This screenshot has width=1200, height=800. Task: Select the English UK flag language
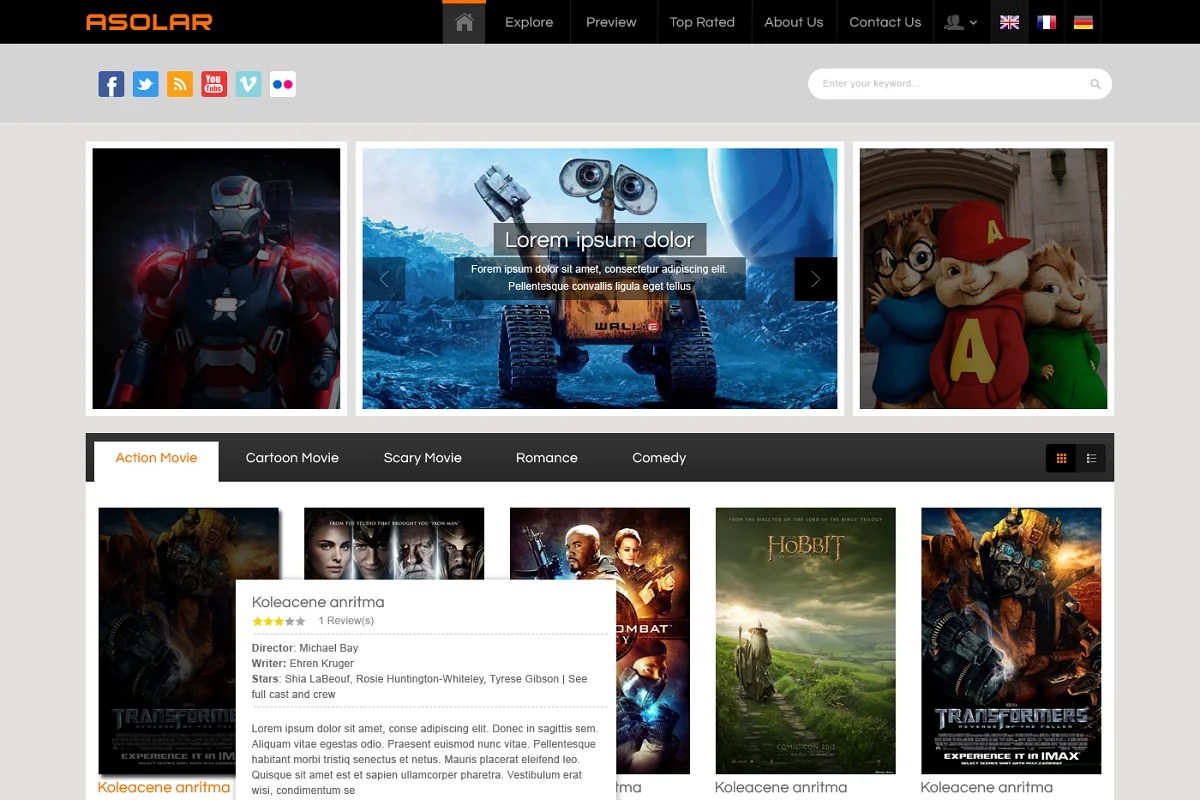tap(1010, 22)
